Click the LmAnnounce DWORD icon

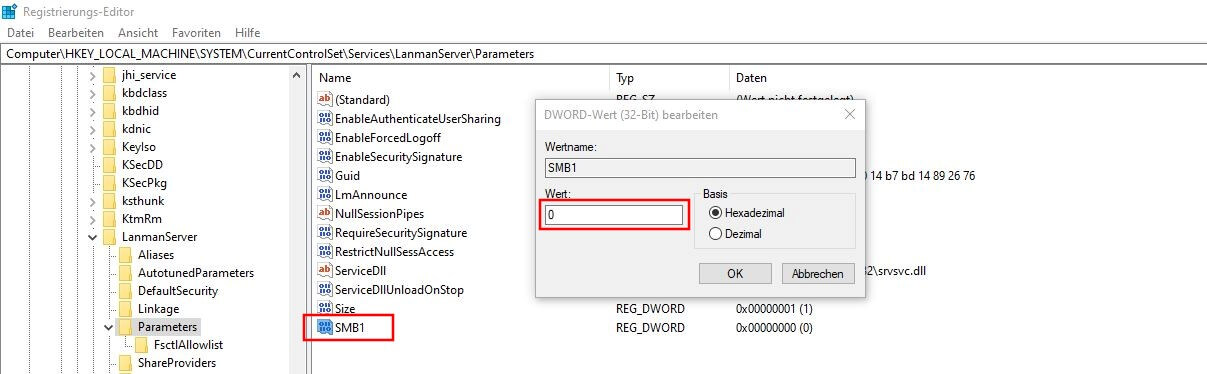[324, 194]
